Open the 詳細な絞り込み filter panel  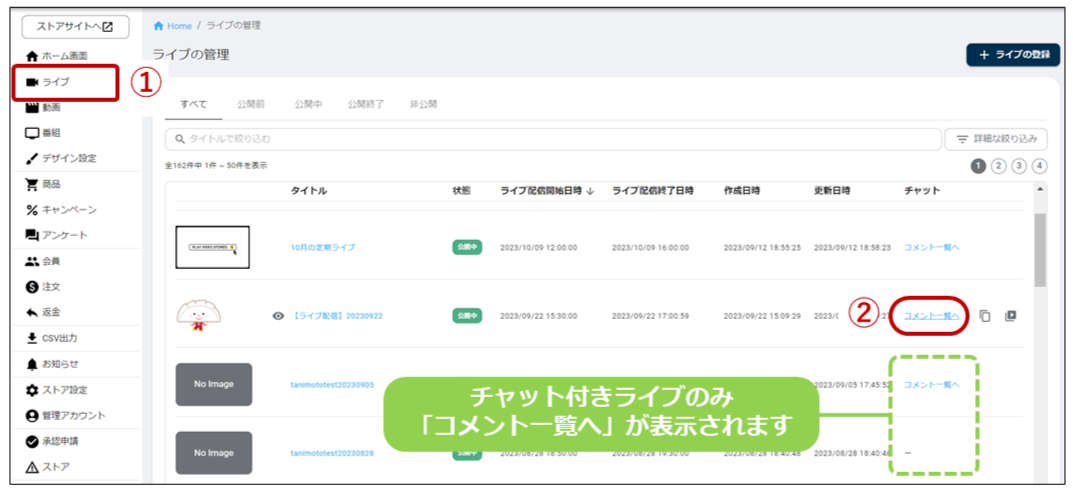point(996,139)
